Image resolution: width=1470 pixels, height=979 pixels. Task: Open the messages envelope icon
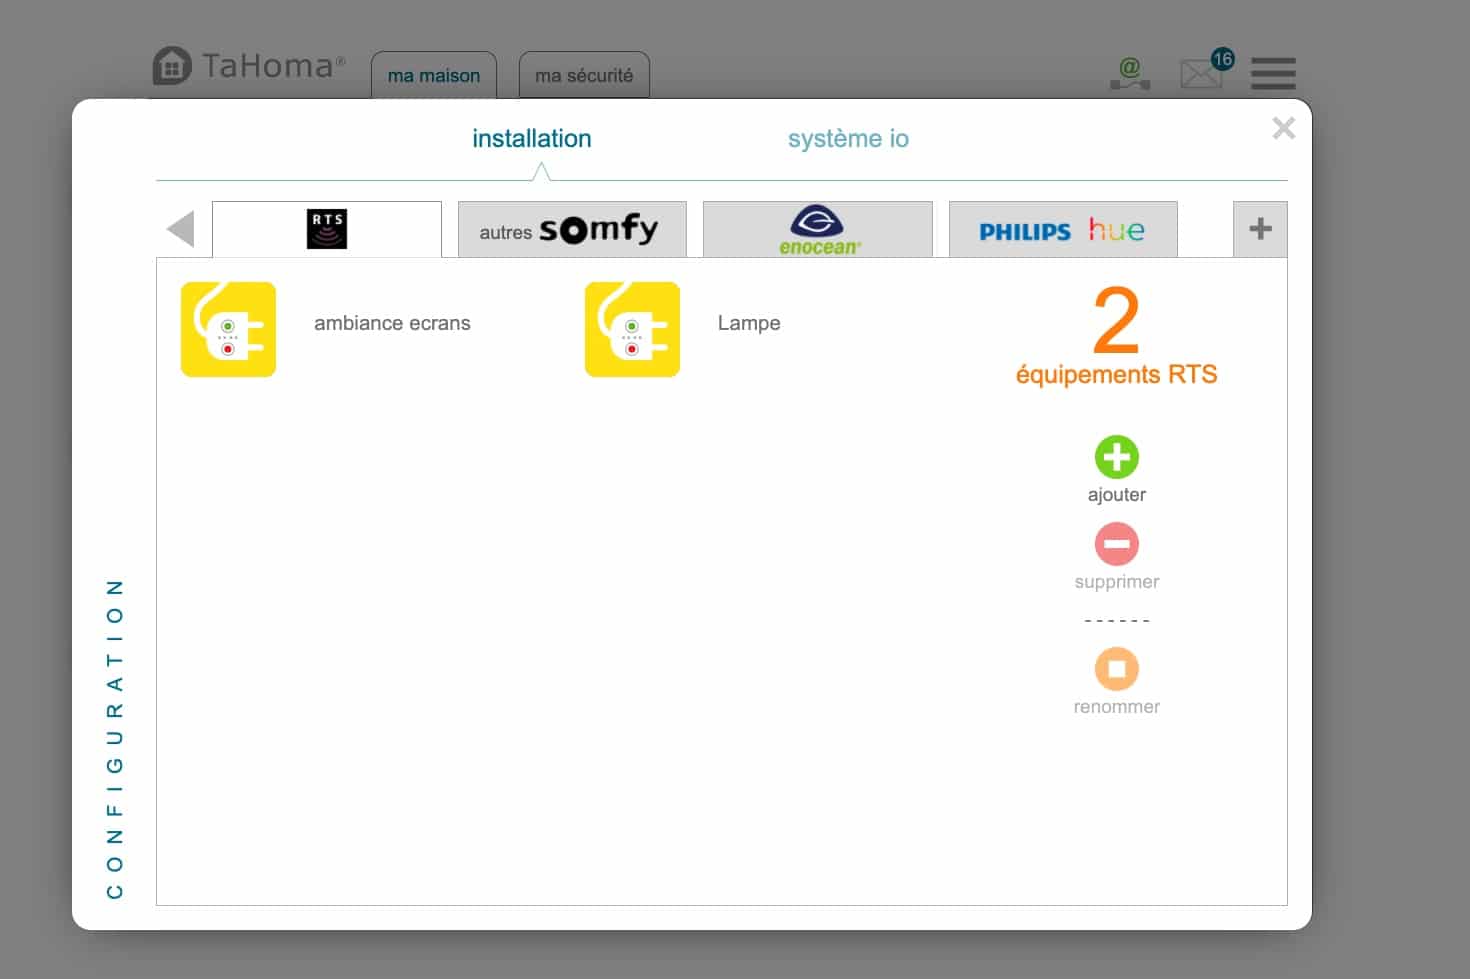click(x=1200, y=74)
